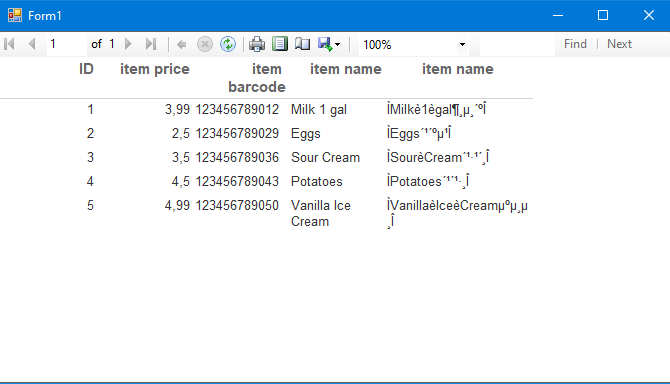Click barcode 123456789036 cell
Viewport: 670px width, 384px height.
click(x=237, y=157)
